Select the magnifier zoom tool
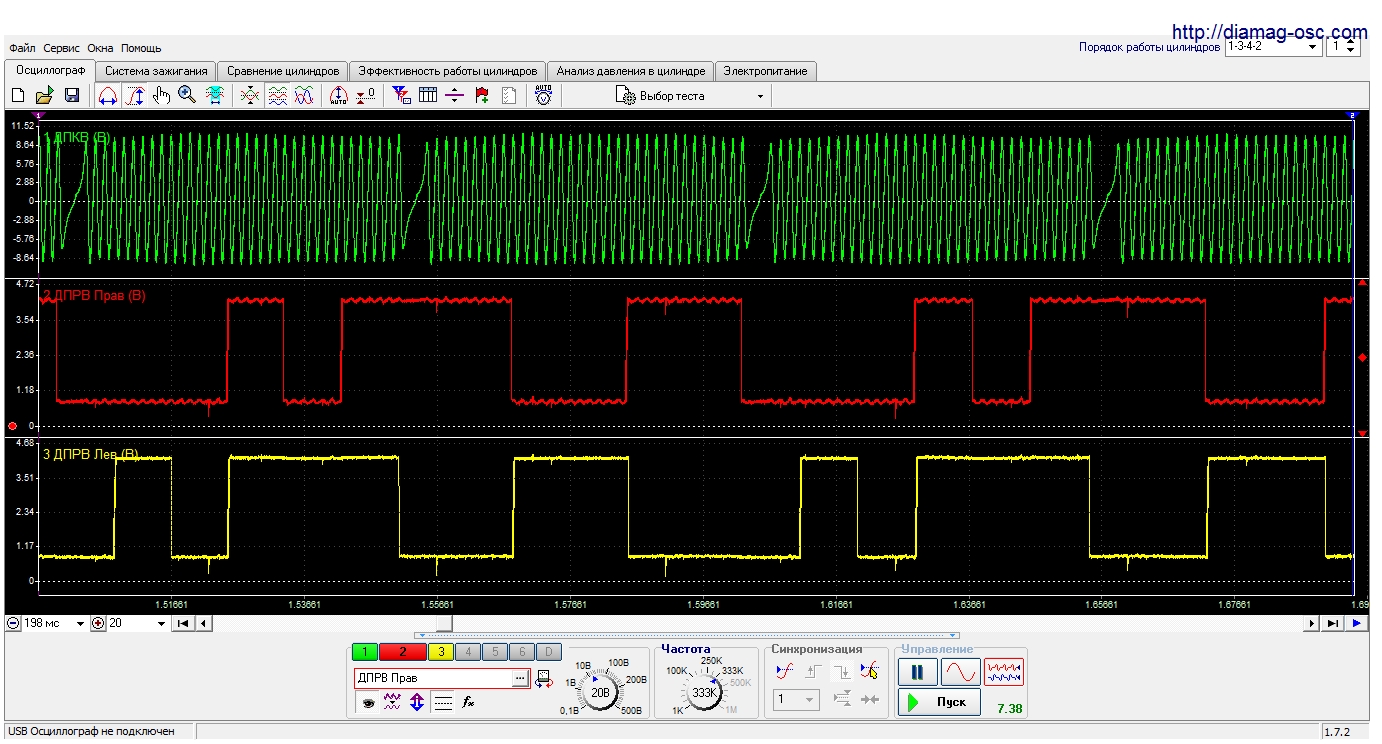The image size is (1382, 744). point(187,96)
